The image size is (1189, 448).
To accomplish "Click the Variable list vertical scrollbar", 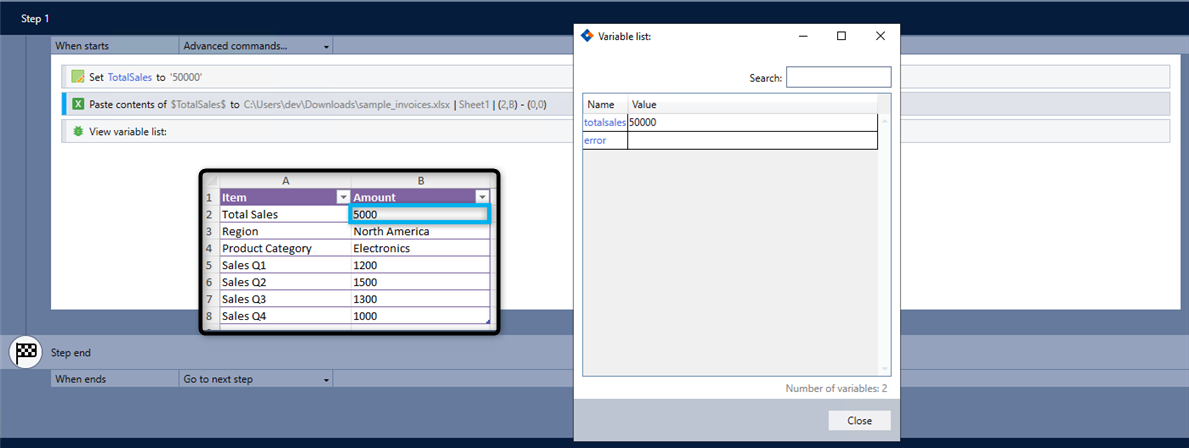I will (884, 243).
